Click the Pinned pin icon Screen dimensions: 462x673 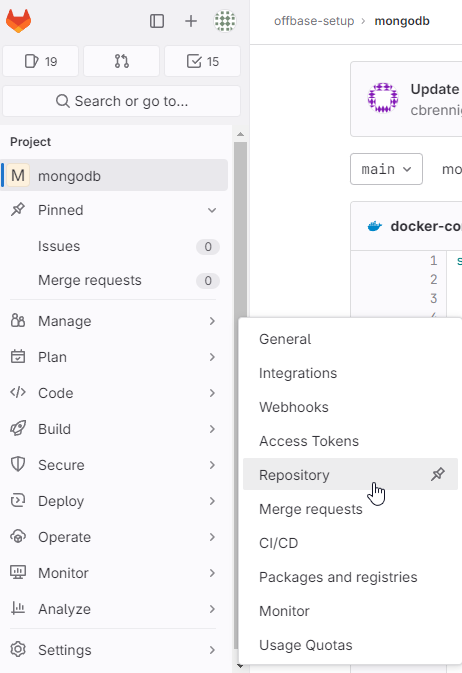[x=18, y=210]
